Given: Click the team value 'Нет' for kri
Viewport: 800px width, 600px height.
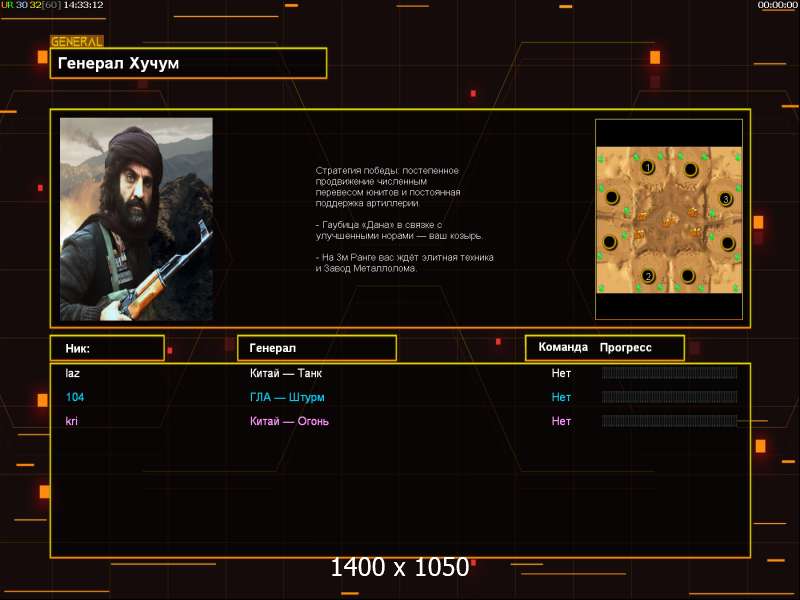Looking at the screenshot, I should coord(561,421).
